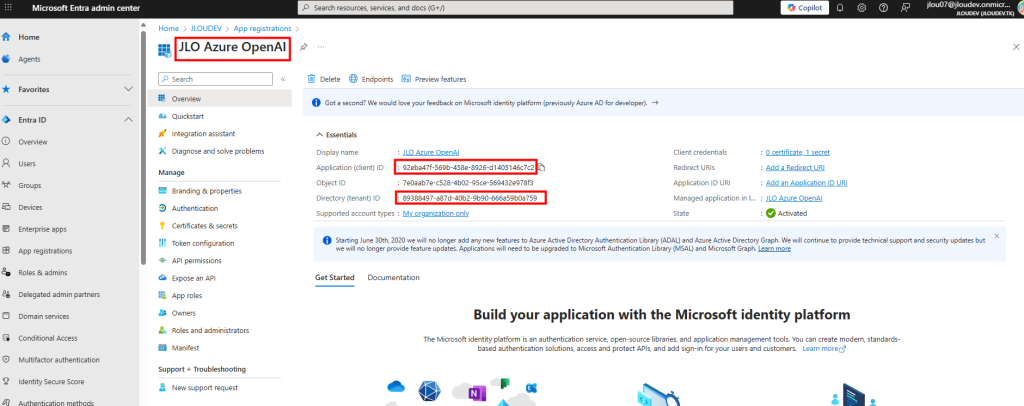Collapse the Entra ID nav group

[x=129, y=120]
